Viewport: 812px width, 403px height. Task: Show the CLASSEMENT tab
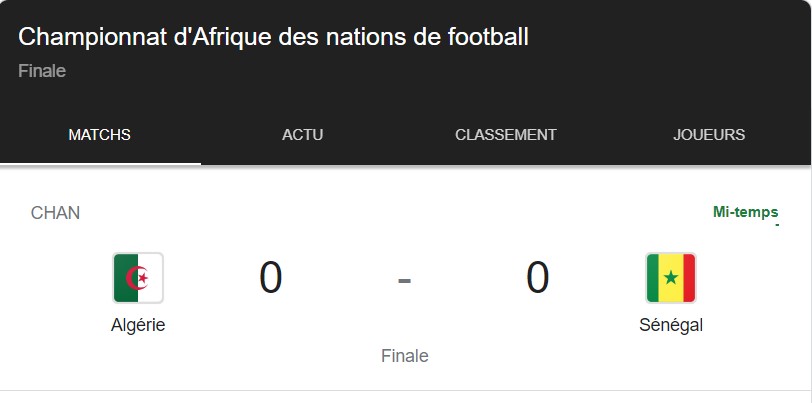click(505, 135)
